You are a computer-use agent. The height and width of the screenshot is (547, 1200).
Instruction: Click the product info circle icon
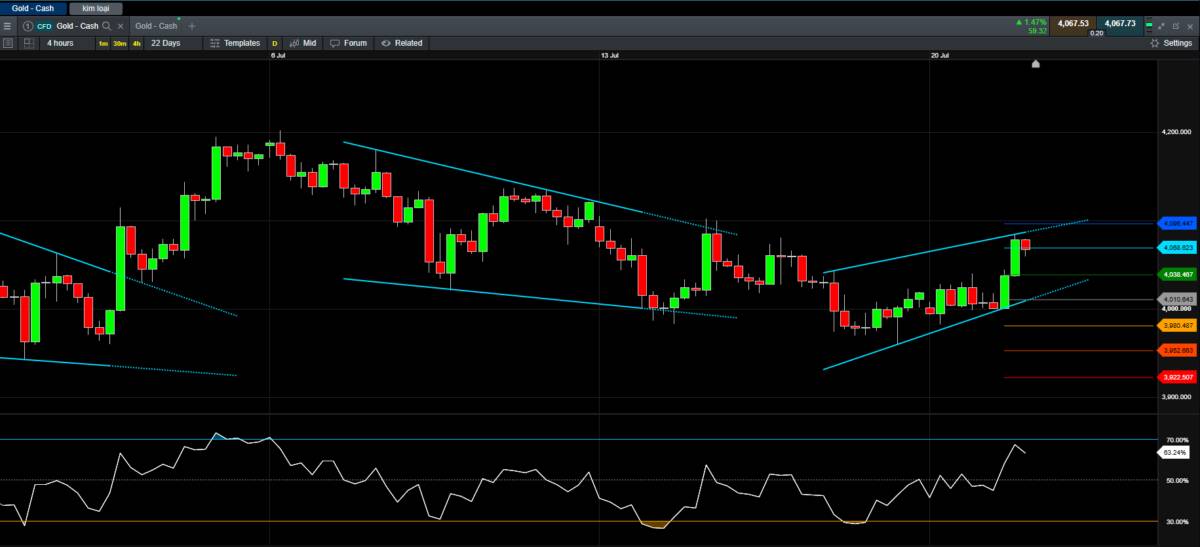pos(27,25)
